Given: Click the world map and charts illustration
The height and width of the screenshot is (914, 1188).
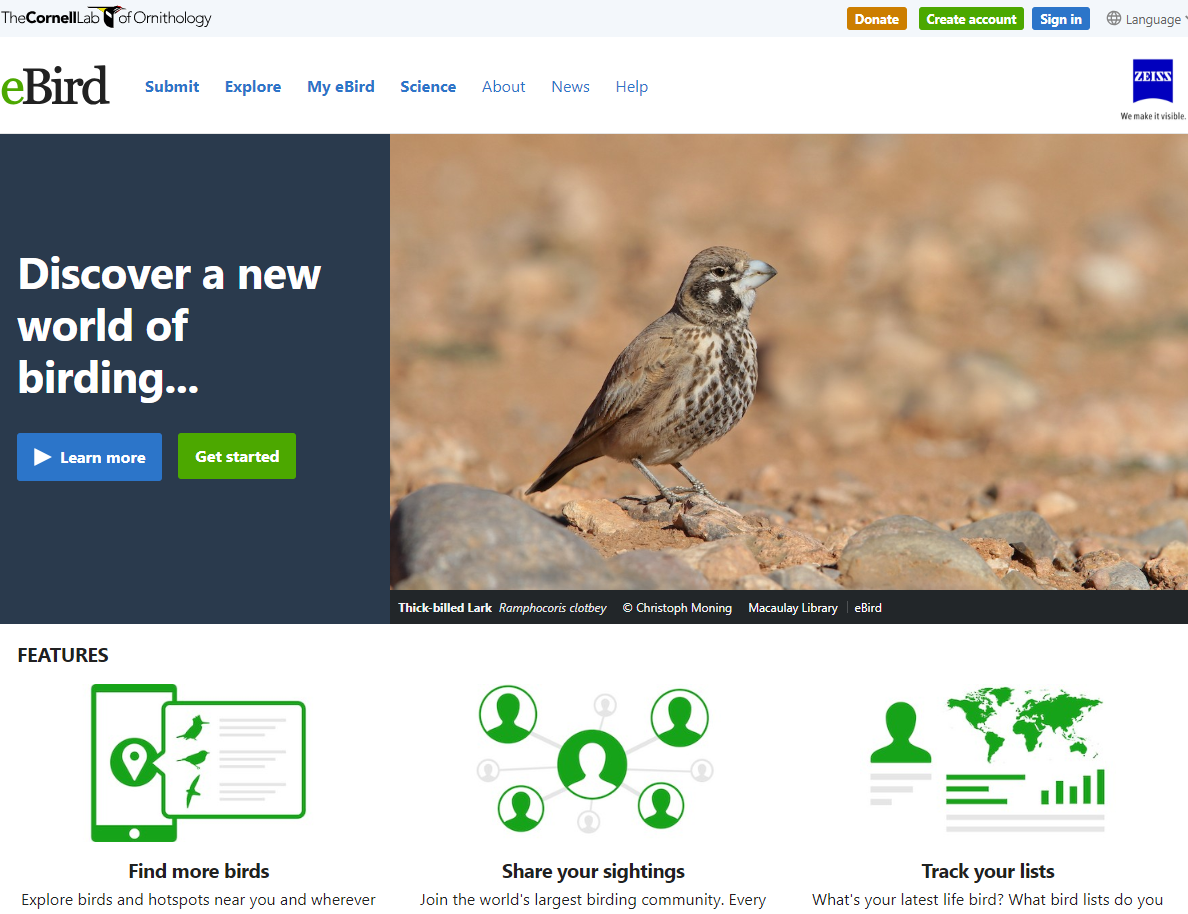Looking at the screenshot, I should [987, 759].
